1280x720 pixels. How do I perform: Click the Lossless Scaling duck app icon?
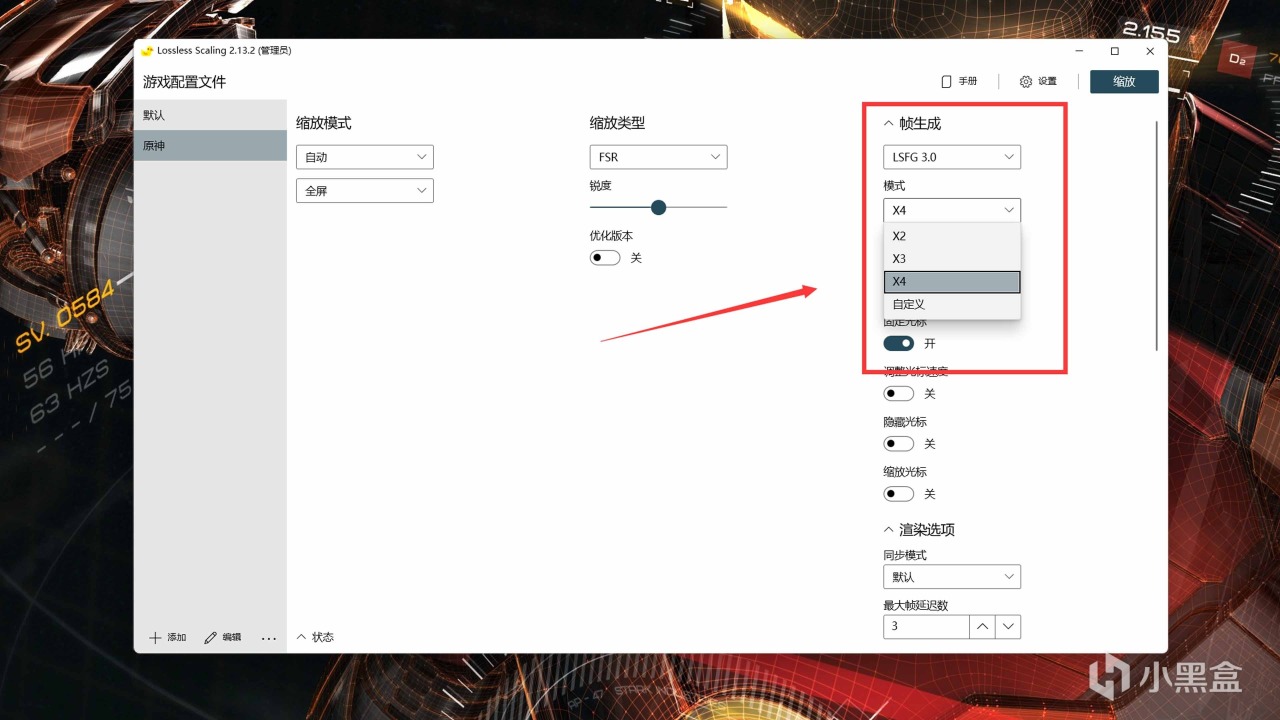[x=147, y=50]
